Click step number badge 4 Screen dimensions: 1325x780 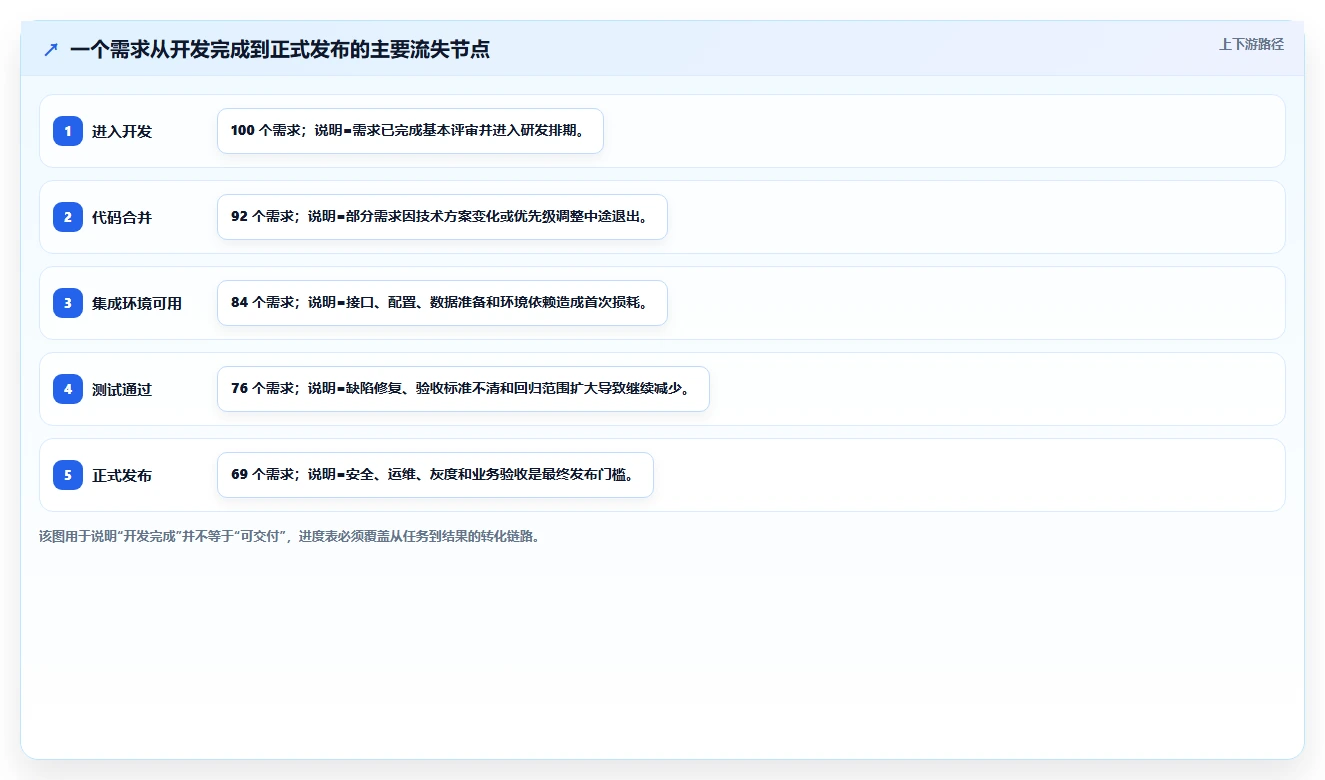click(68, 389)
